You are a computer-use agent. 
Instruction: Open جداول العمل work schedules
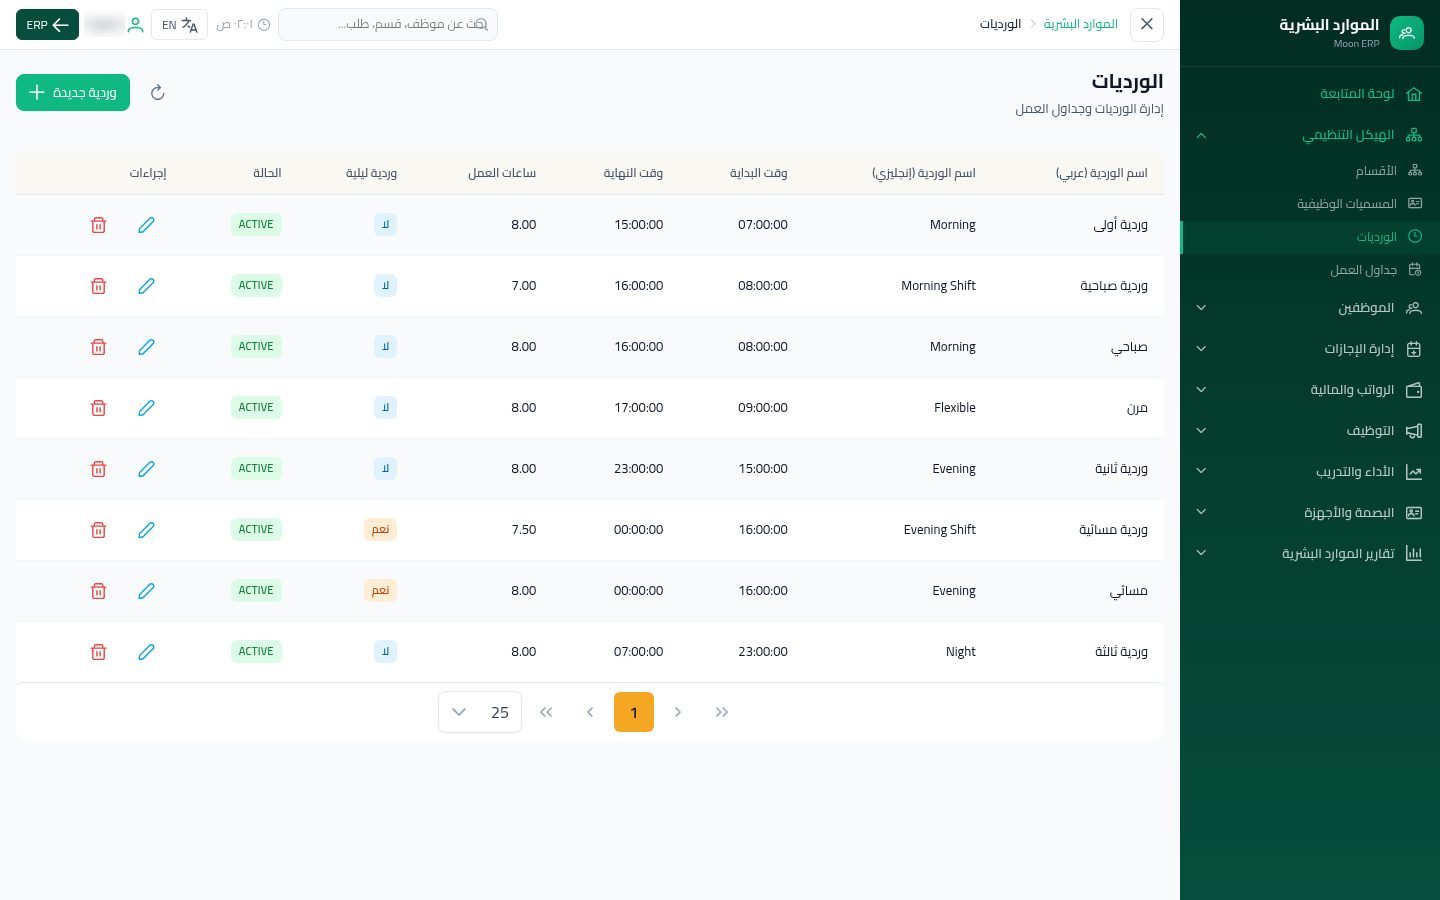coord(1310,270)
